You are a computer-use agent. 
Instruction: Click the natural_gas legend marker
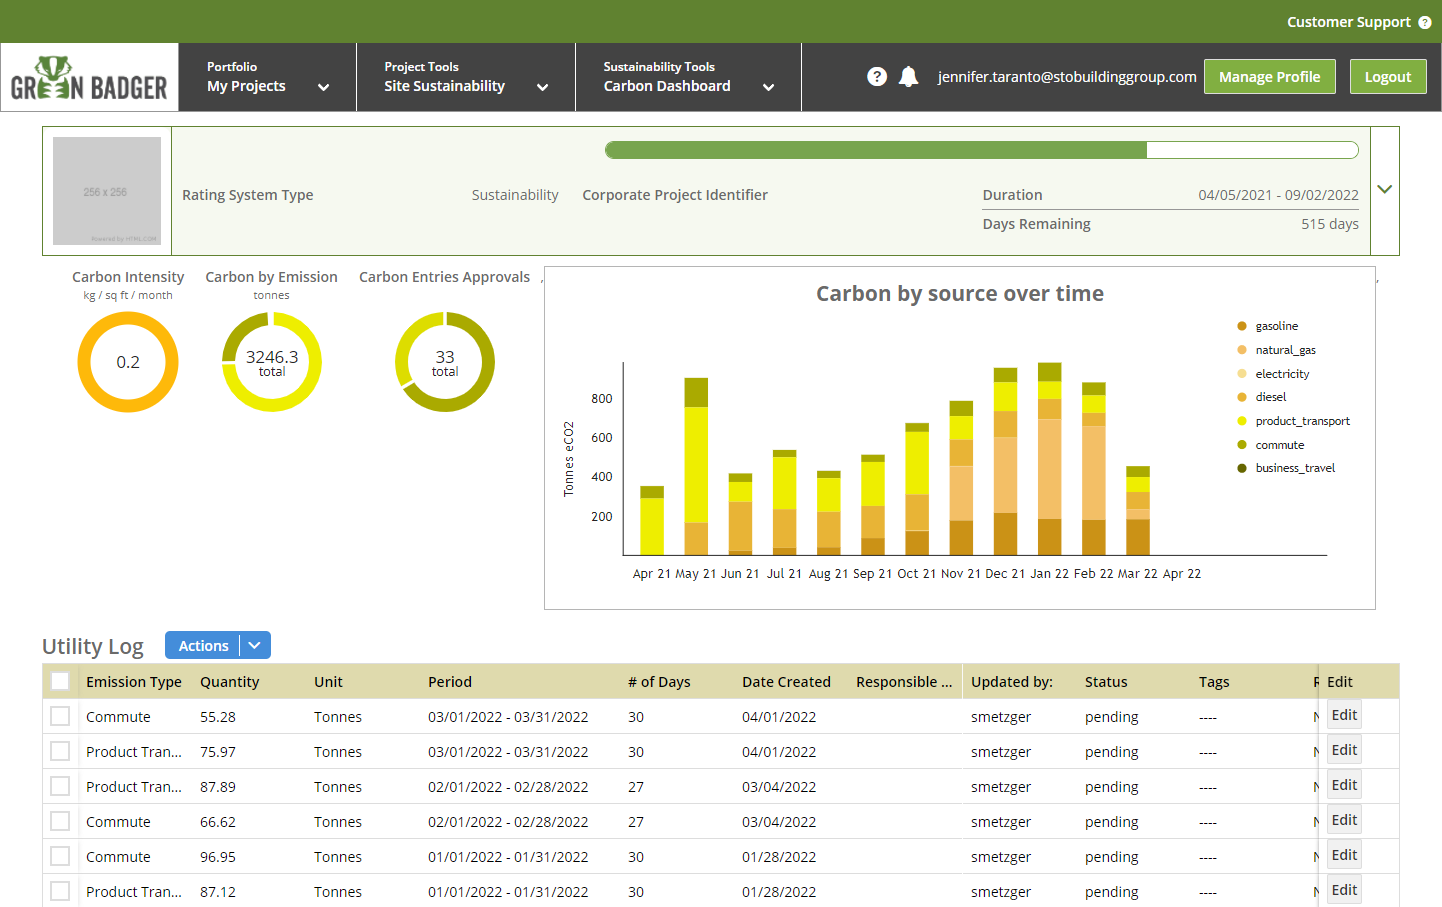(1242, 350)
